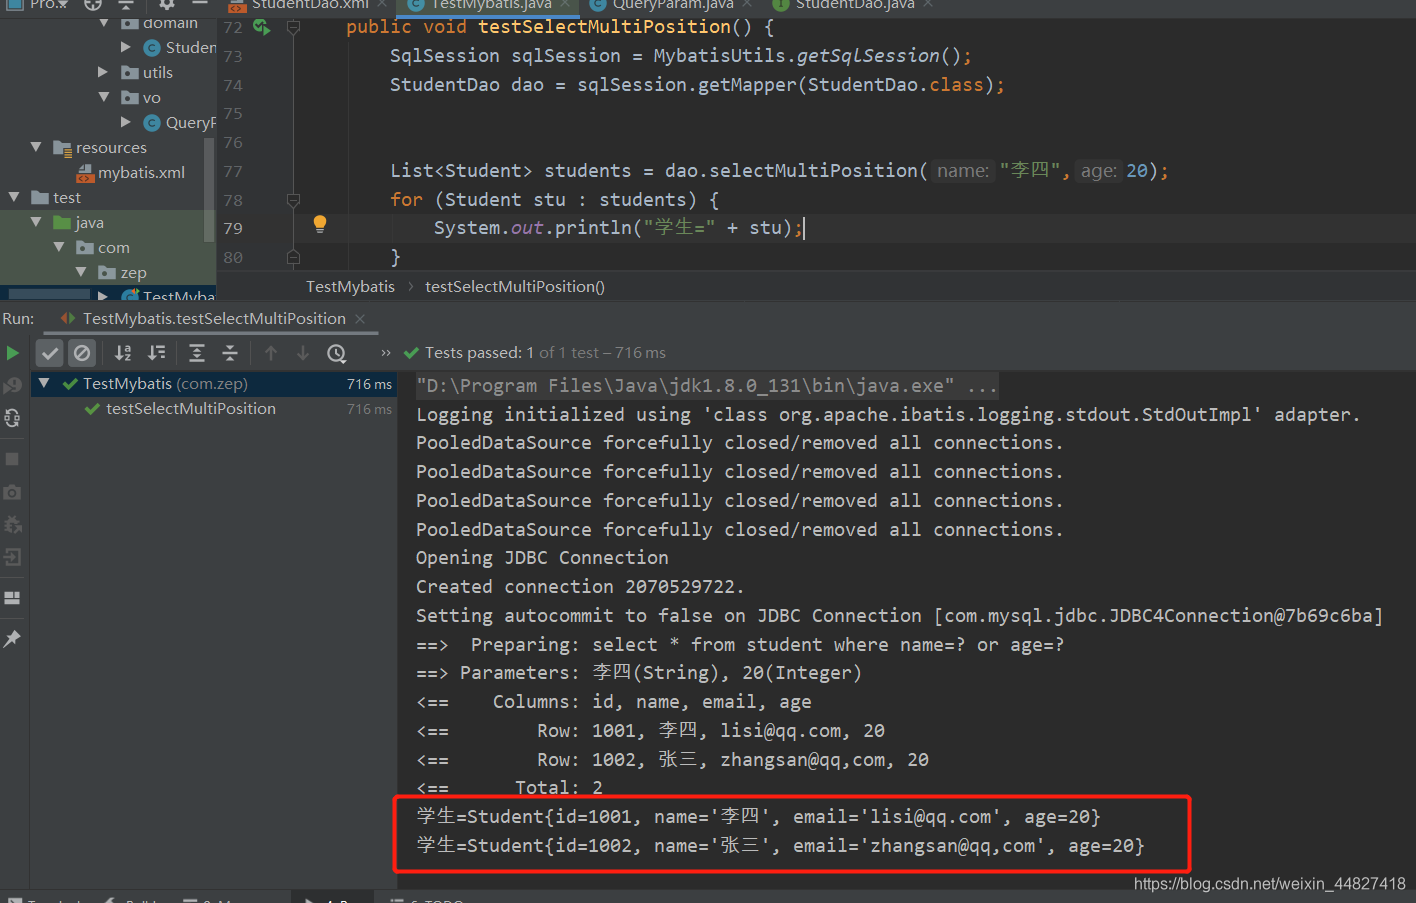
Task: Pin the Run tab with pin icon
Action: point(13,638)
